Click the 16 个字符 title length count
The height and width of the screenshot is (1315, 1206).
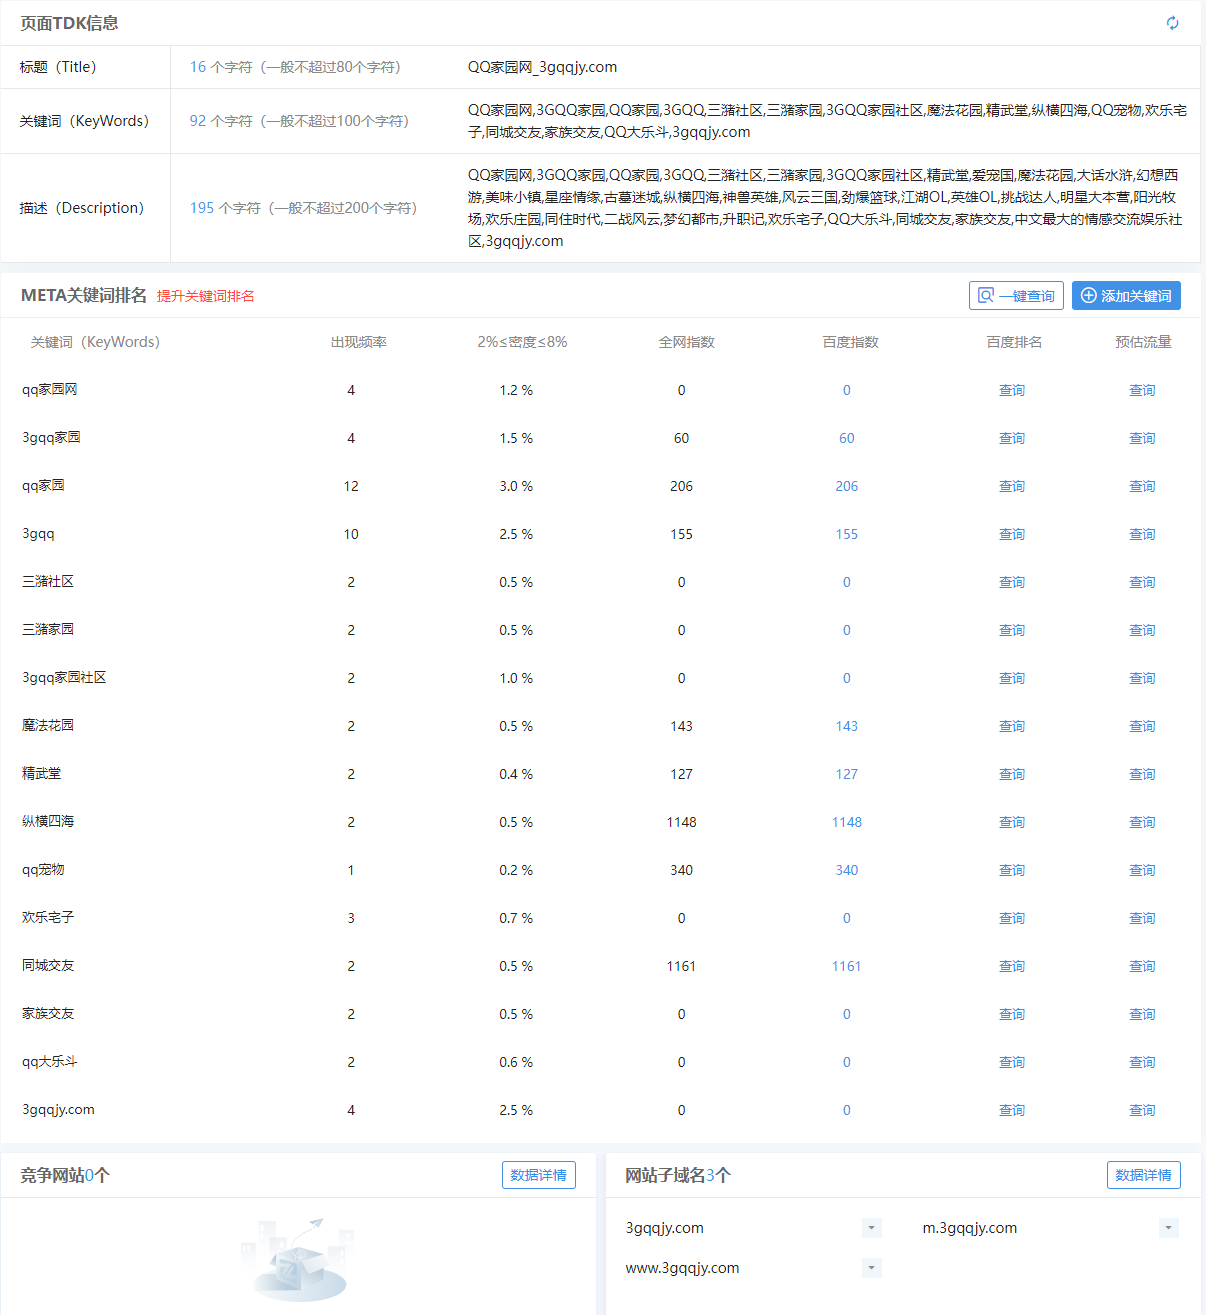(x=221, y=67)
